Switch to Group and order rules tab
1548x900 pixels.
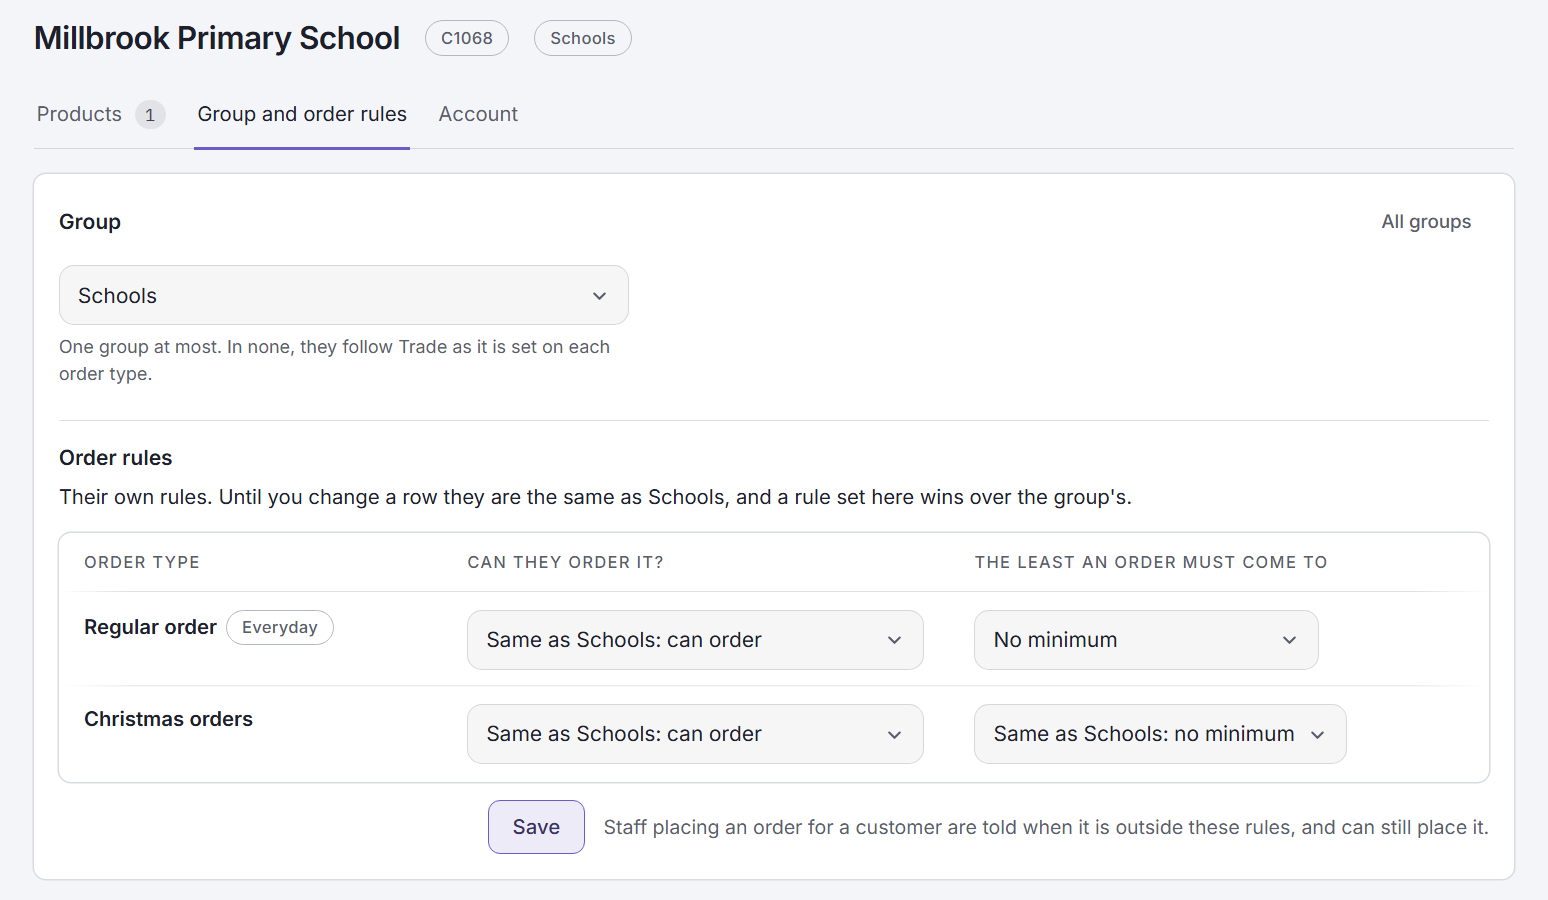click(x=302, y=114)
